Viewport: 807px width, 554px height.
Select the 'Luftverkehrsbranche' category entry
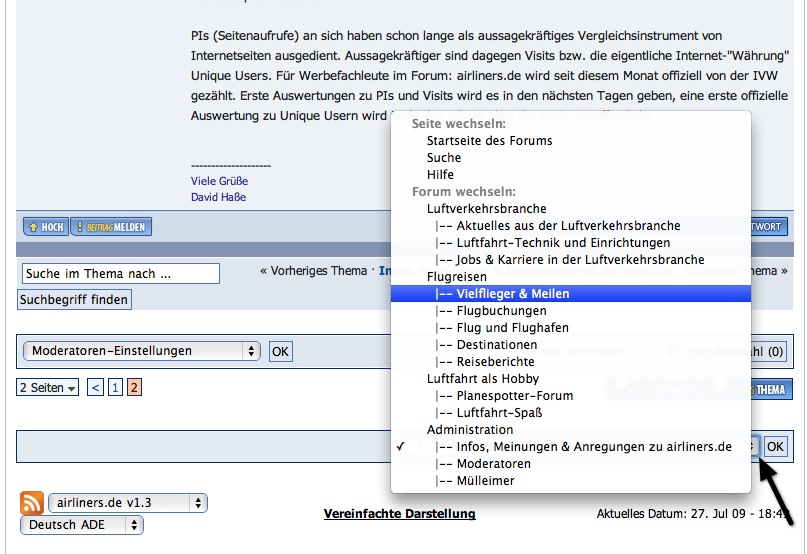[571, 209]
